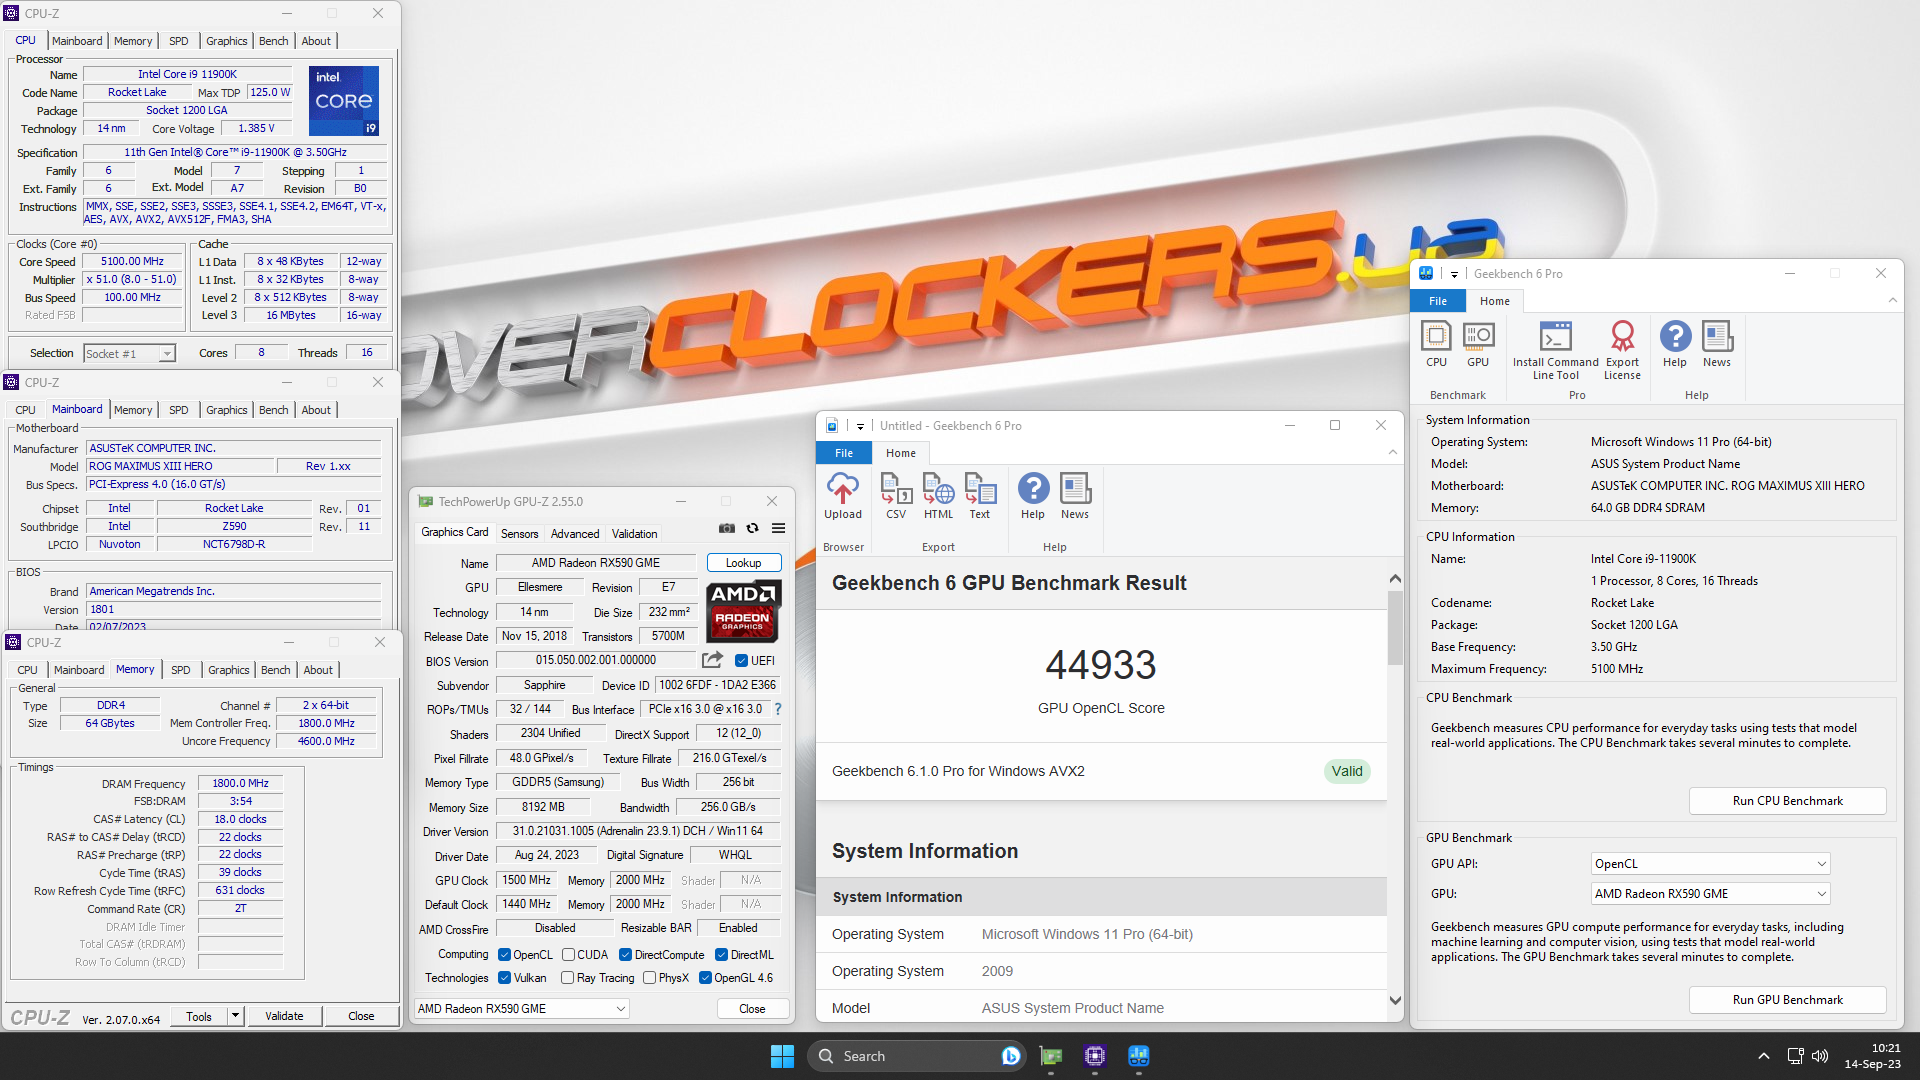Screen dimensions: 1920x1080
Task: Open Help in Untitled Geekbench window
Action: click(x=1033, y=496)
